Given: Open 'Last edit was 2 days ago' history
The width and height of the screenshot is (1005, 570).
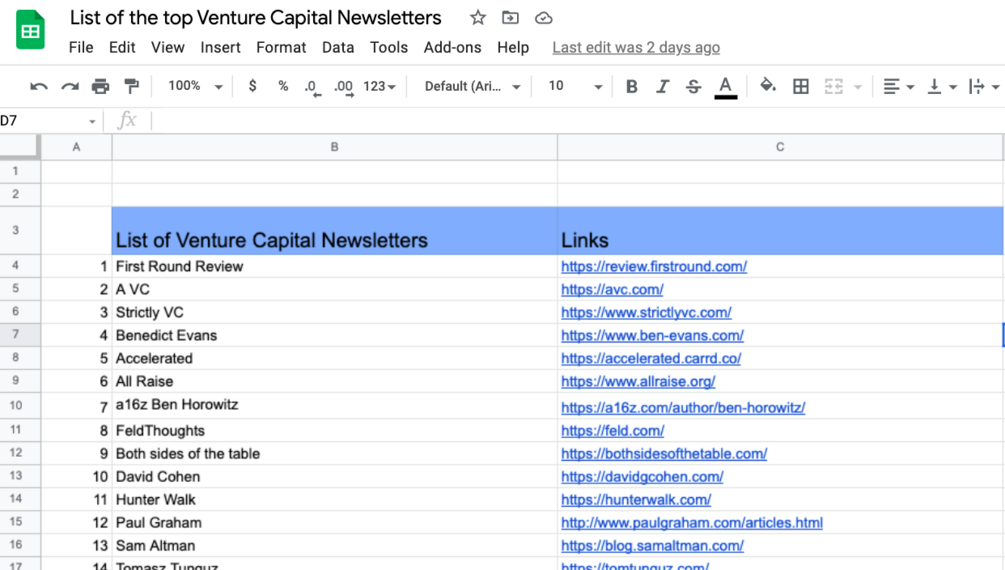Looking at the screenshot, I should pos(636,47).
